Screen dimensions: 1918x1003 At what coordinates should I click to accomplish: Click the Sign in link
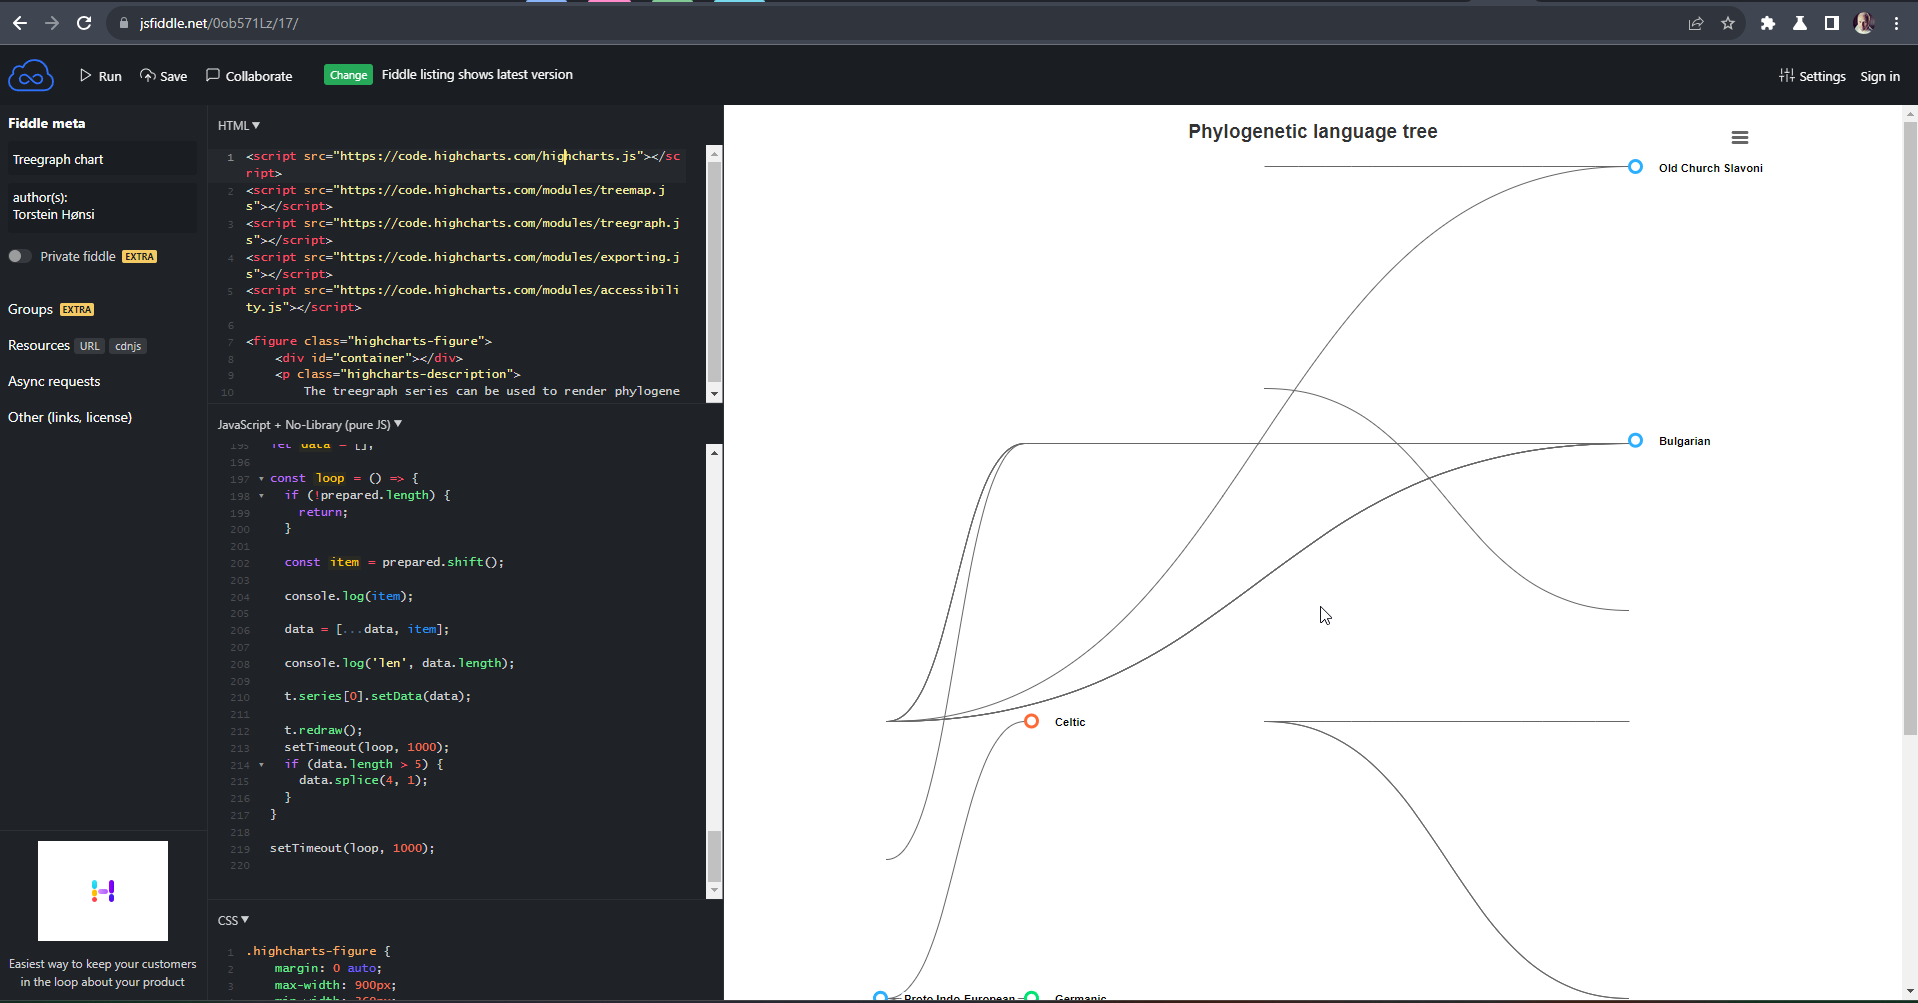click(1879, 75)
